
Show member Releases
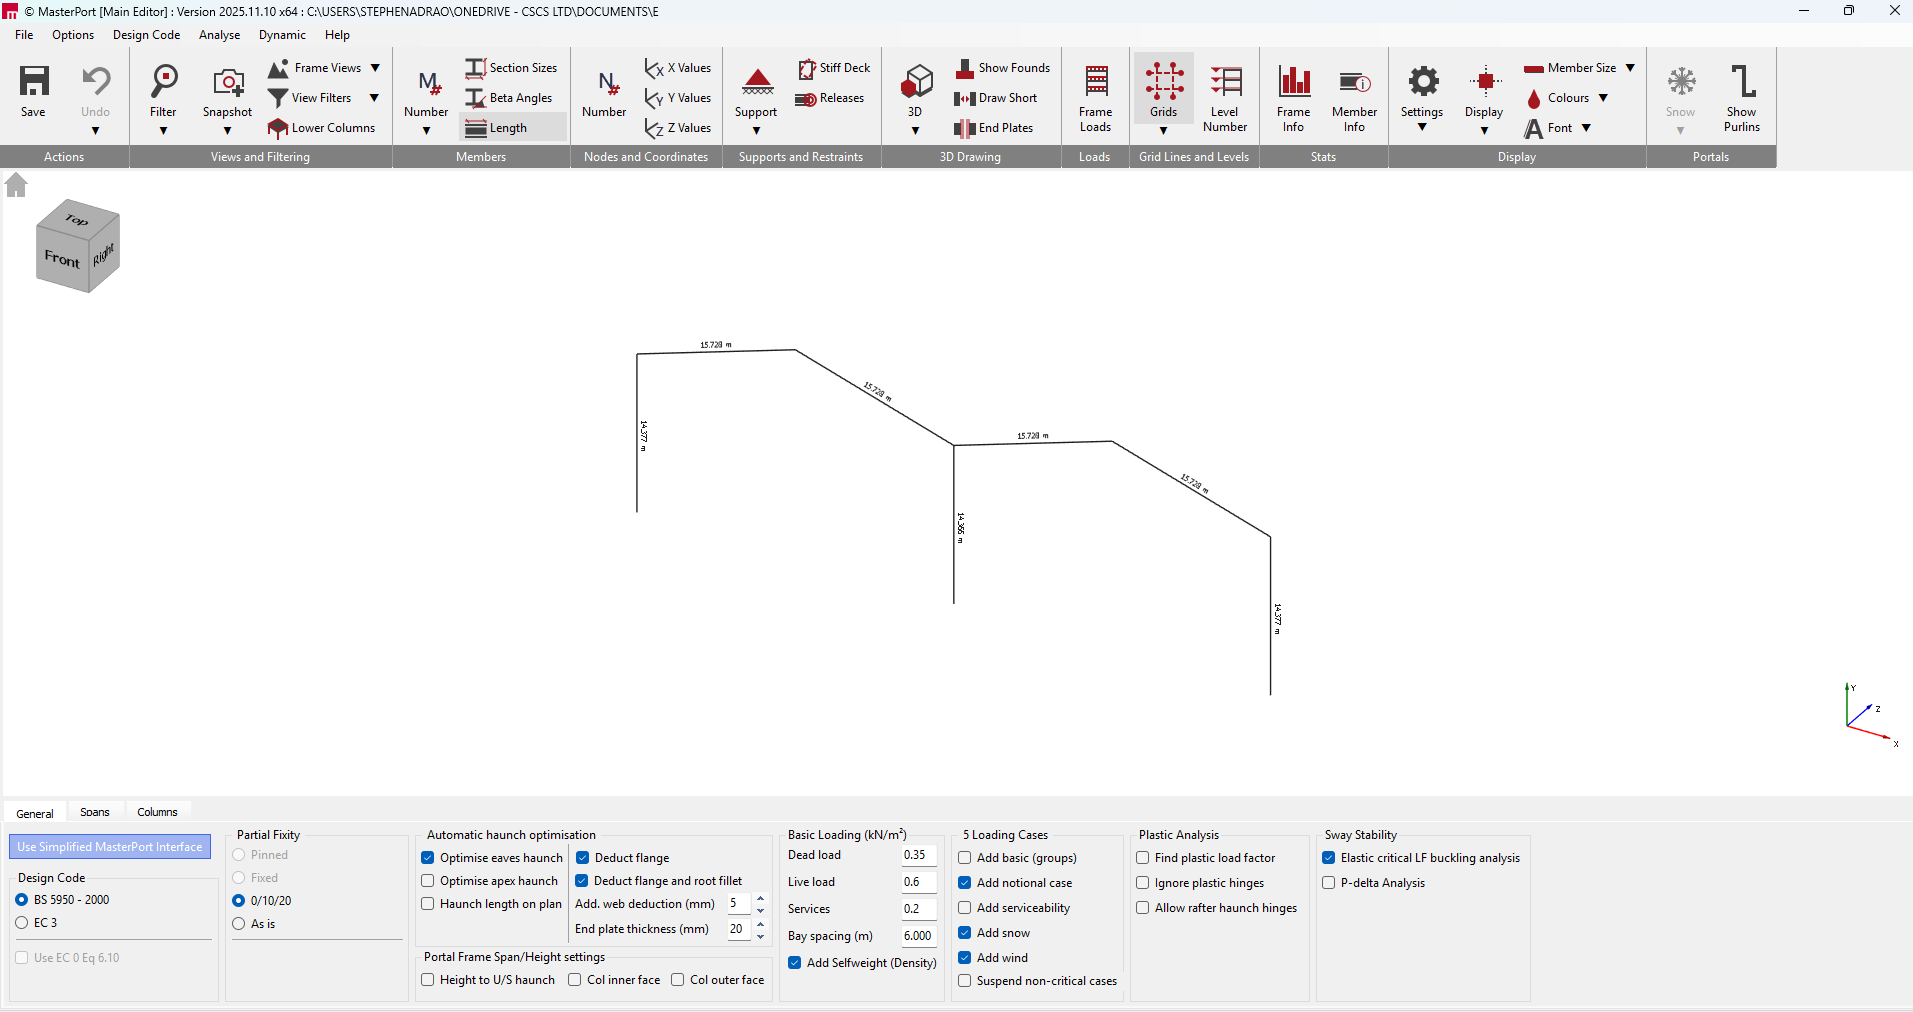point(829,98)
